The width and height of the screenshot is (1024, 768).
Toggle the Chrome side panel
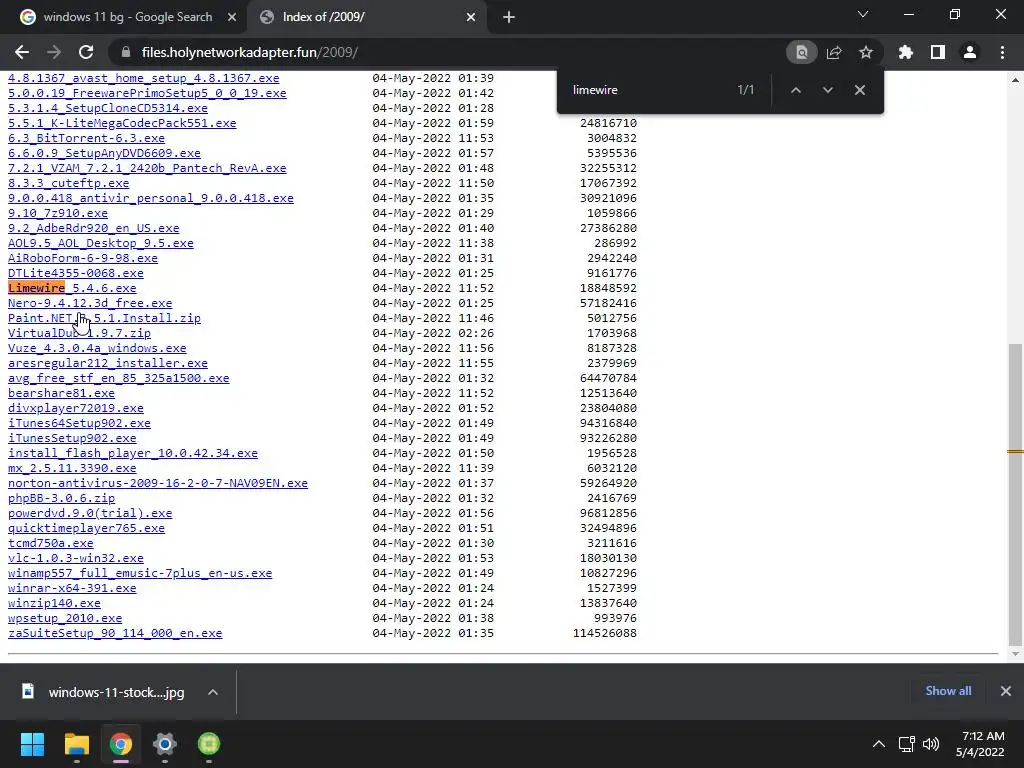tap(938, 52)
